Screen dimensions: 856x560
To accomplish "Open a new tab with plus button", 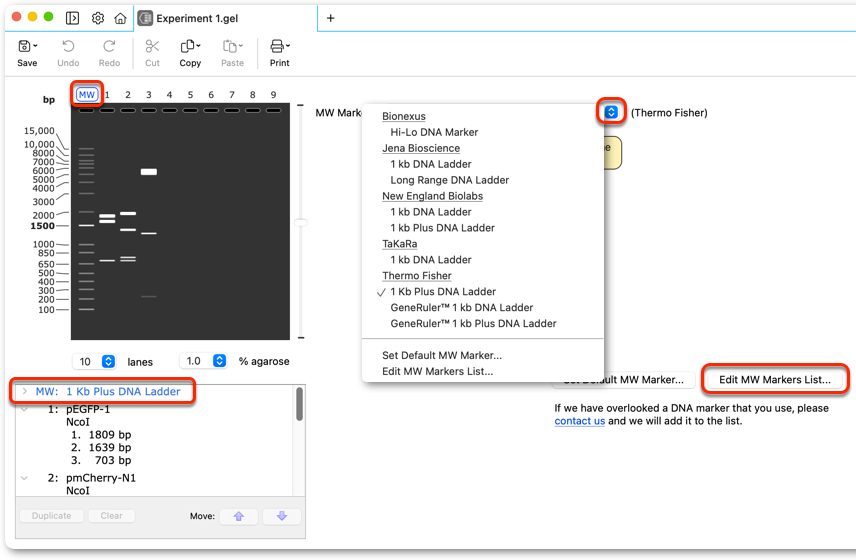I will tap(330, 18).
